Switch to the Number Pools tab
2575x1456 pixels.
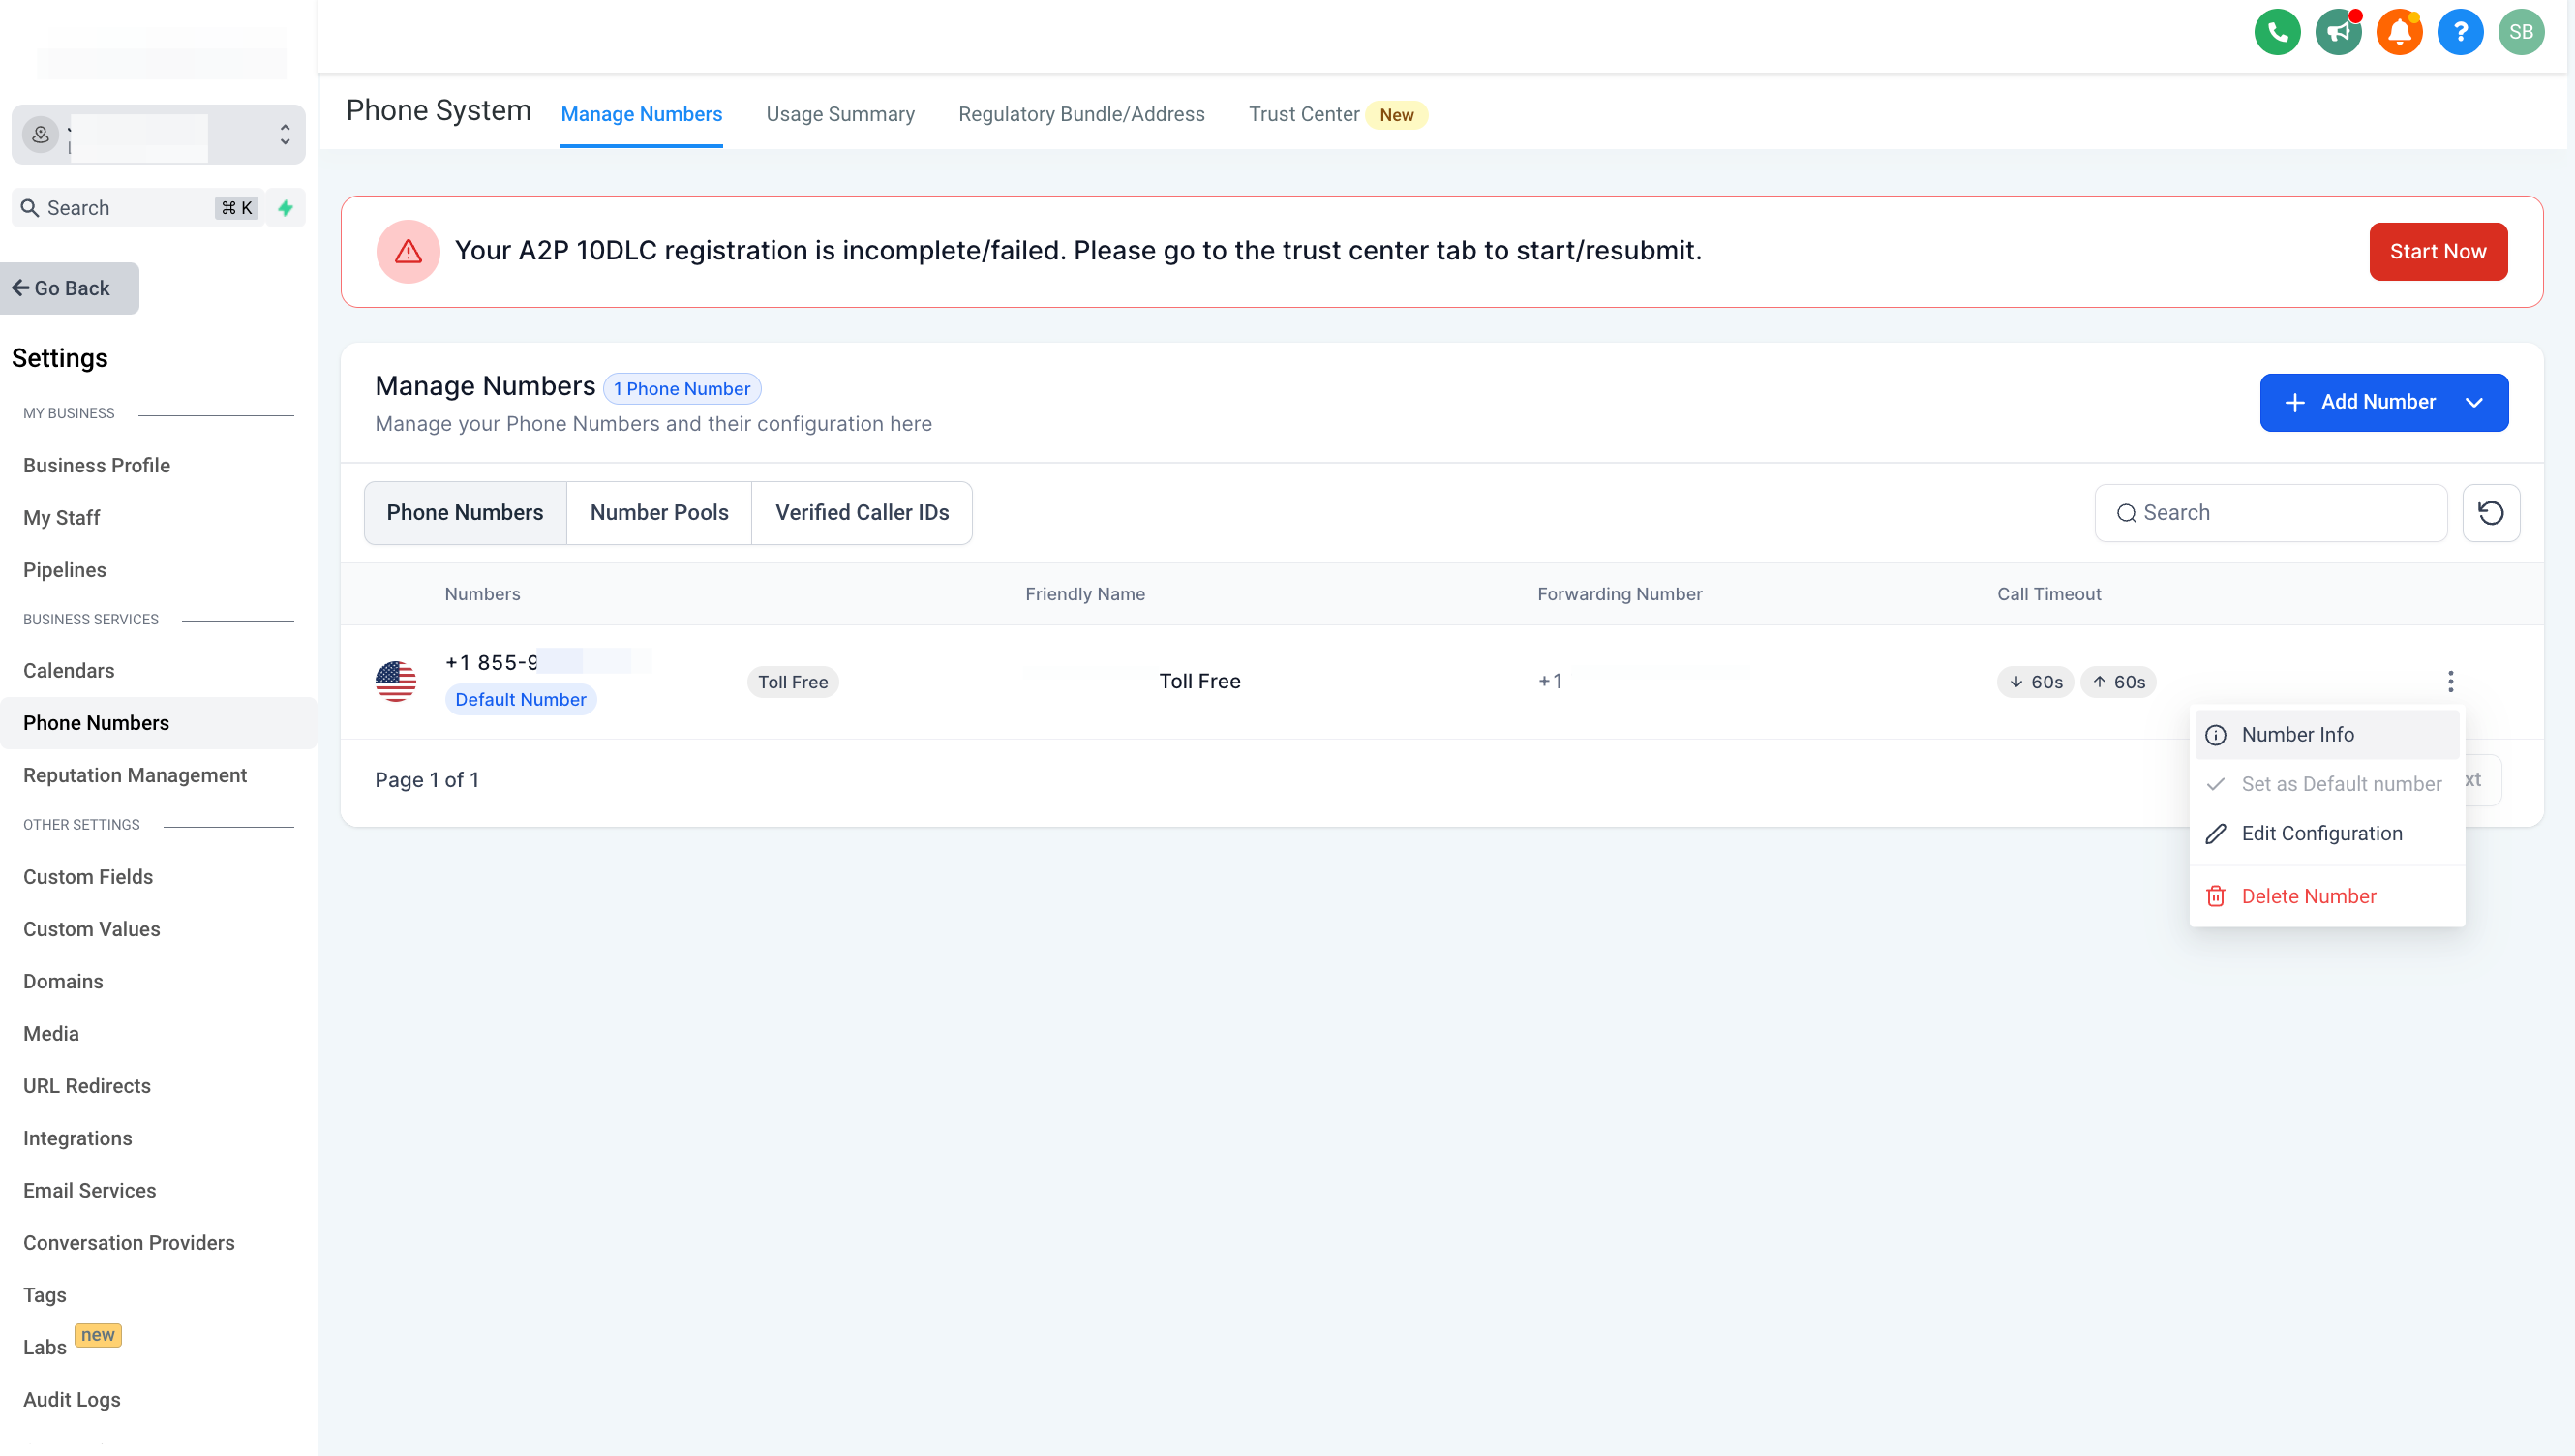pyautogui.click(x=659, y=513)
